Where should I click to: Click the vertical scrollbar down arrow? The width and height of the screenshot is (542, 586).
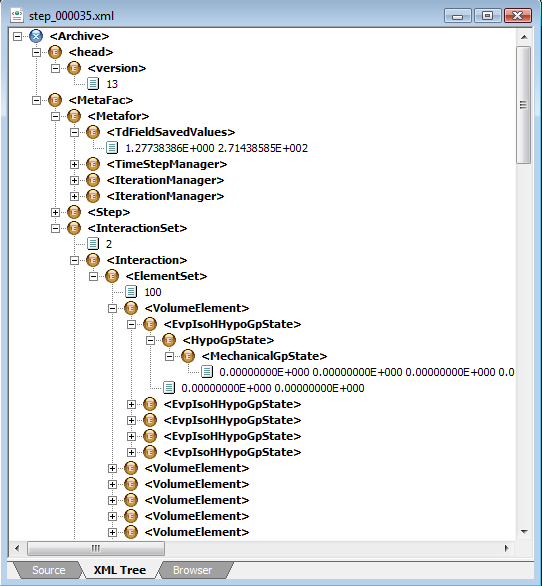pyautogui.click(x=524, y=532)
